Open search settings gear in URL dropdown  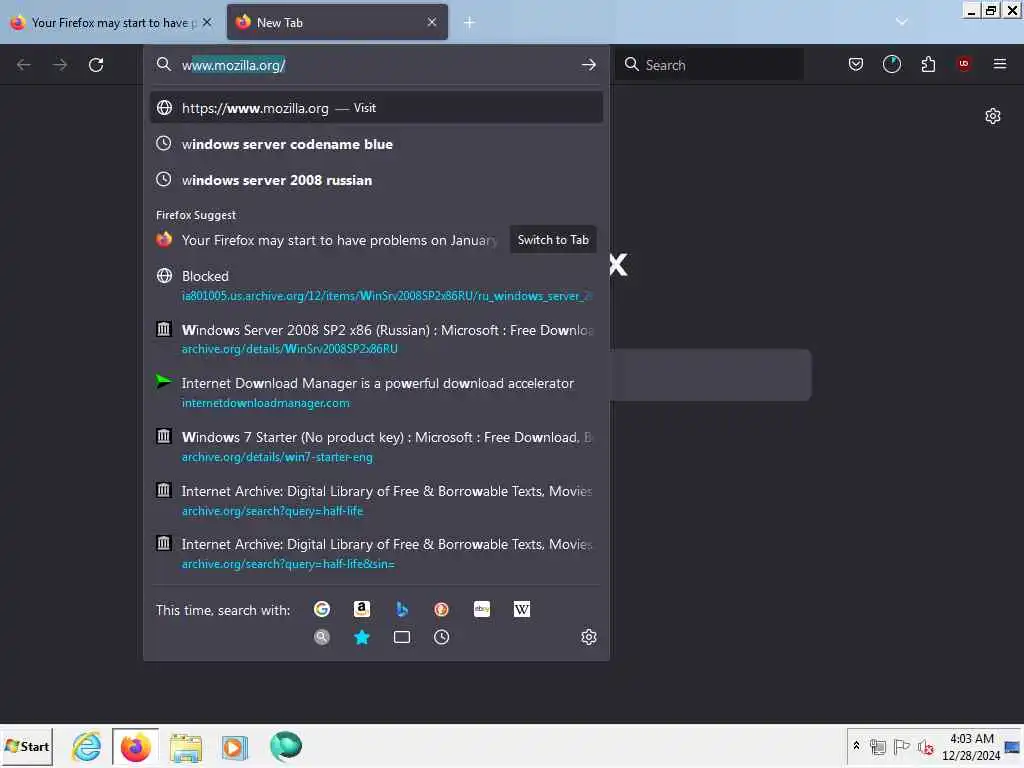[x=589, y=637]
